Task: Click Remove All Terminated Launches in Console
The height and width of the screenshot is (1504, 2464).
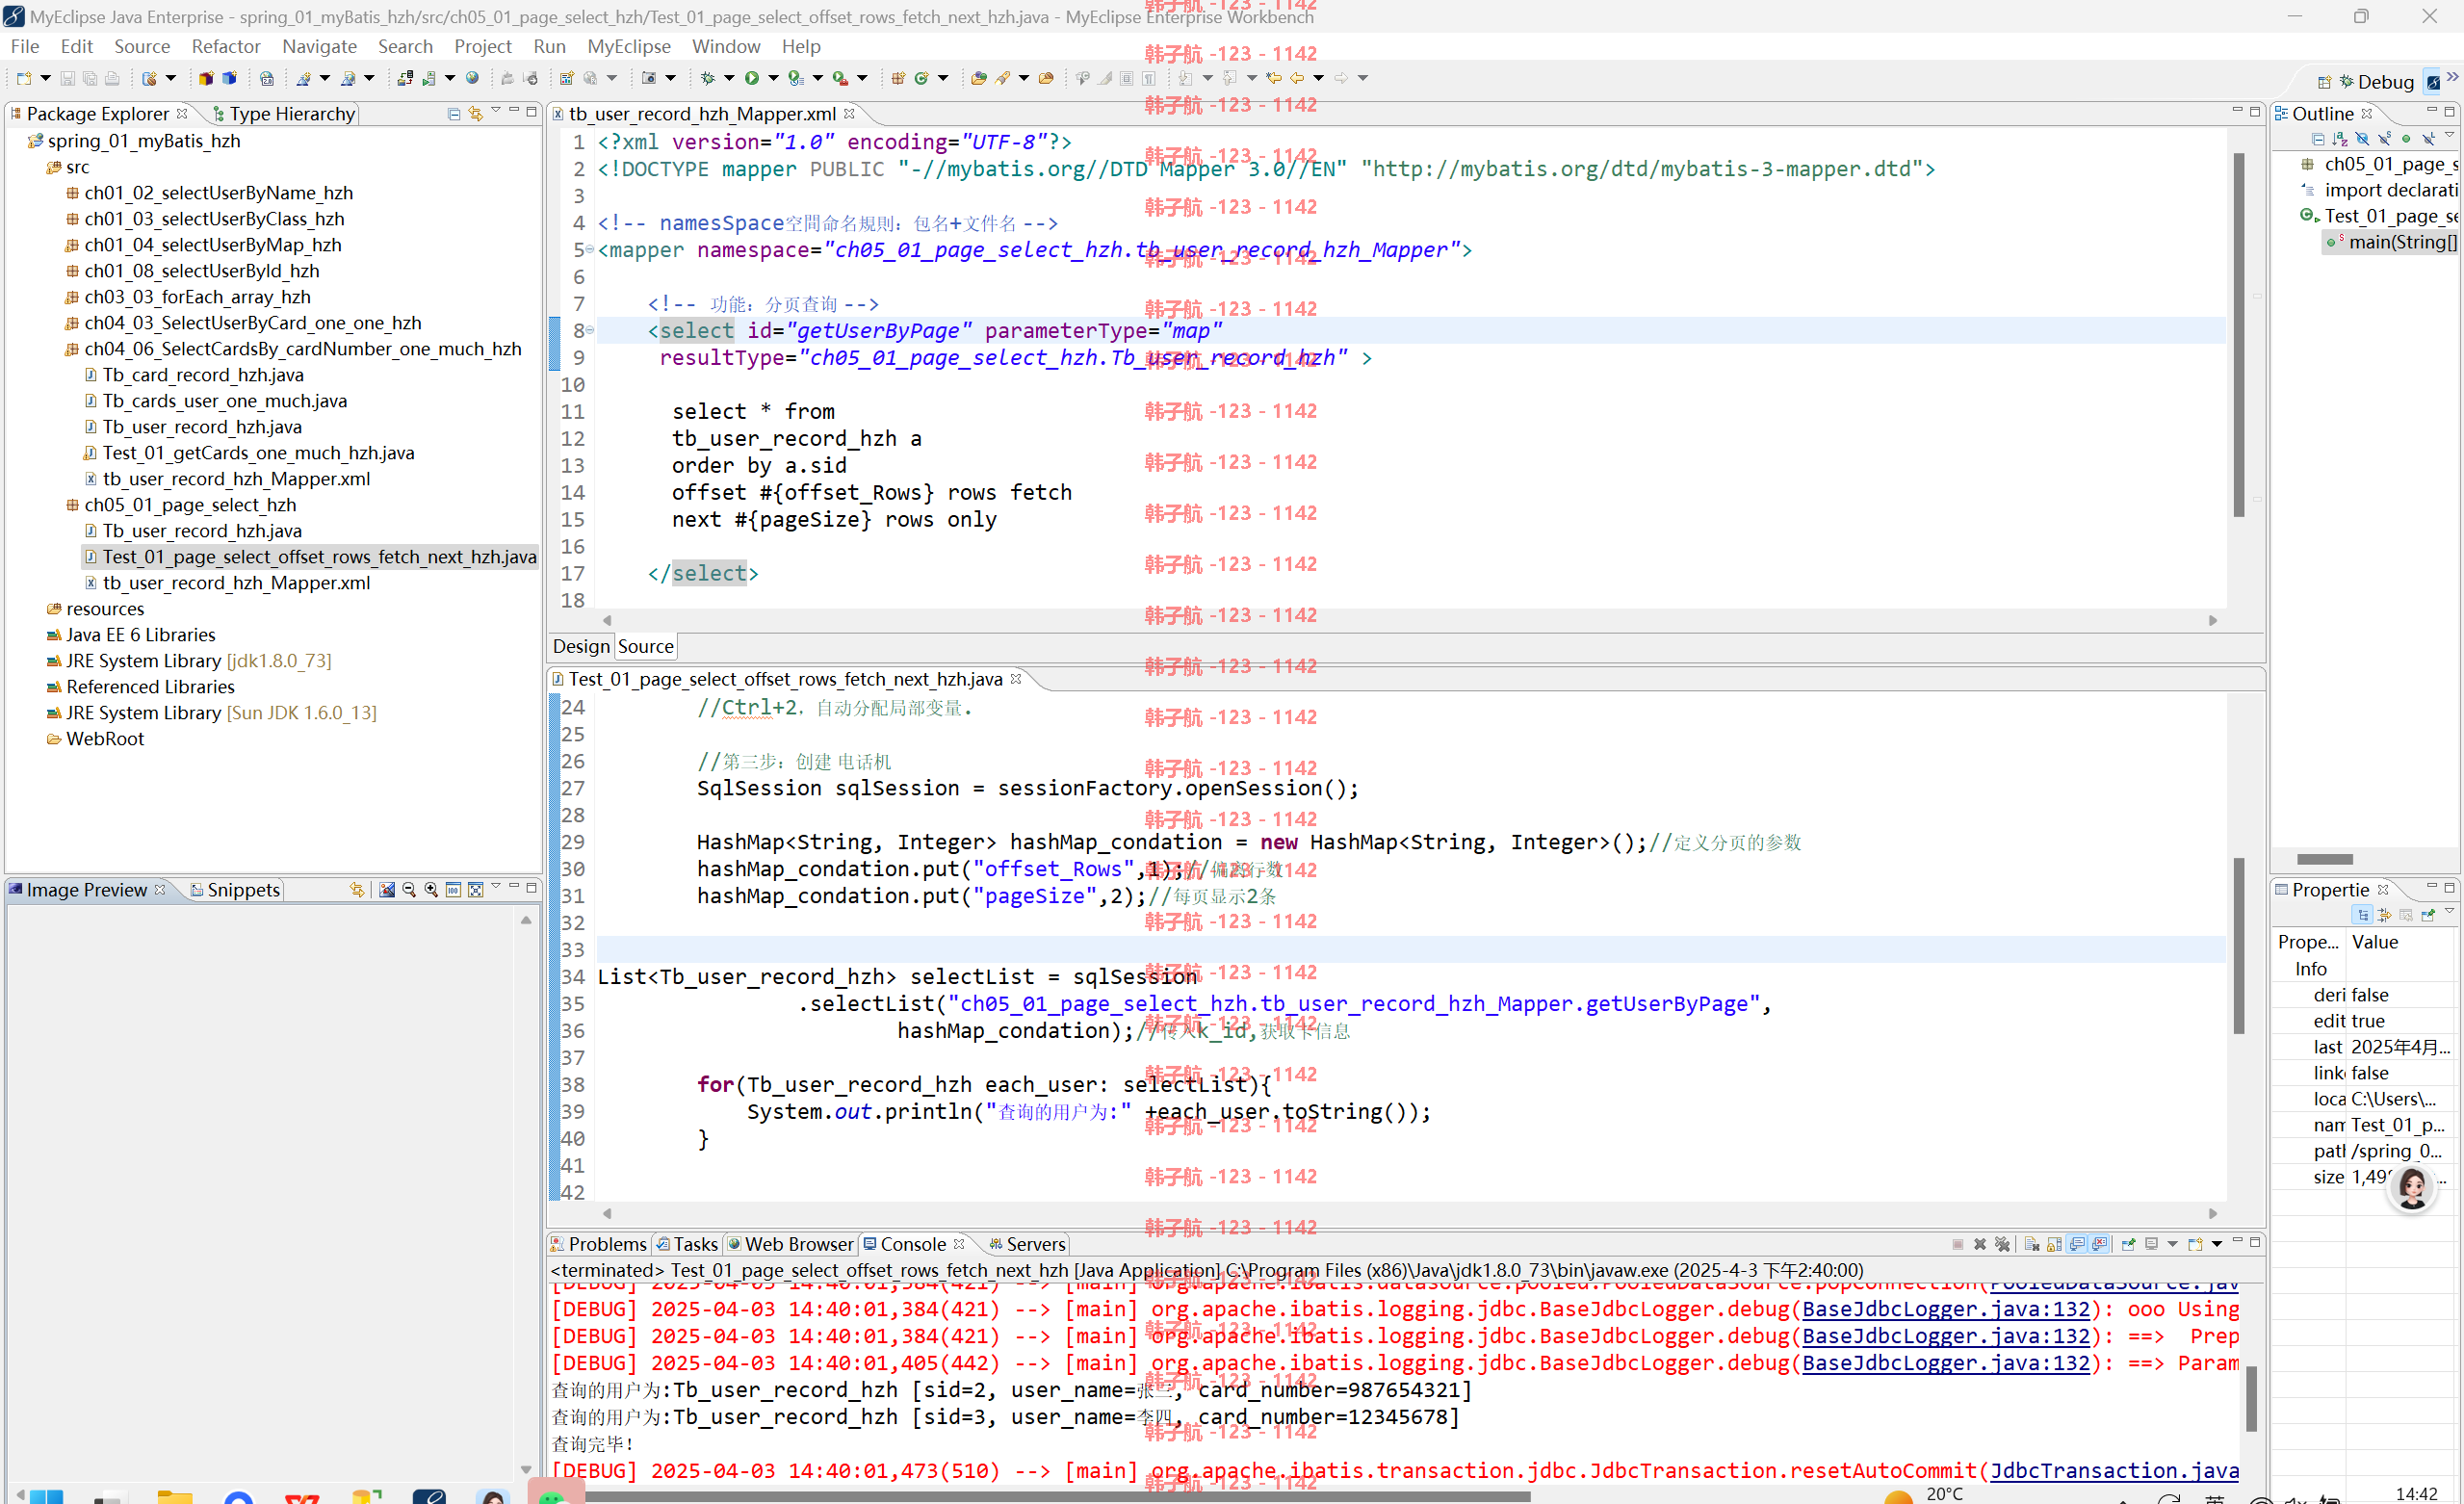Action: tap(2002, 1244)
